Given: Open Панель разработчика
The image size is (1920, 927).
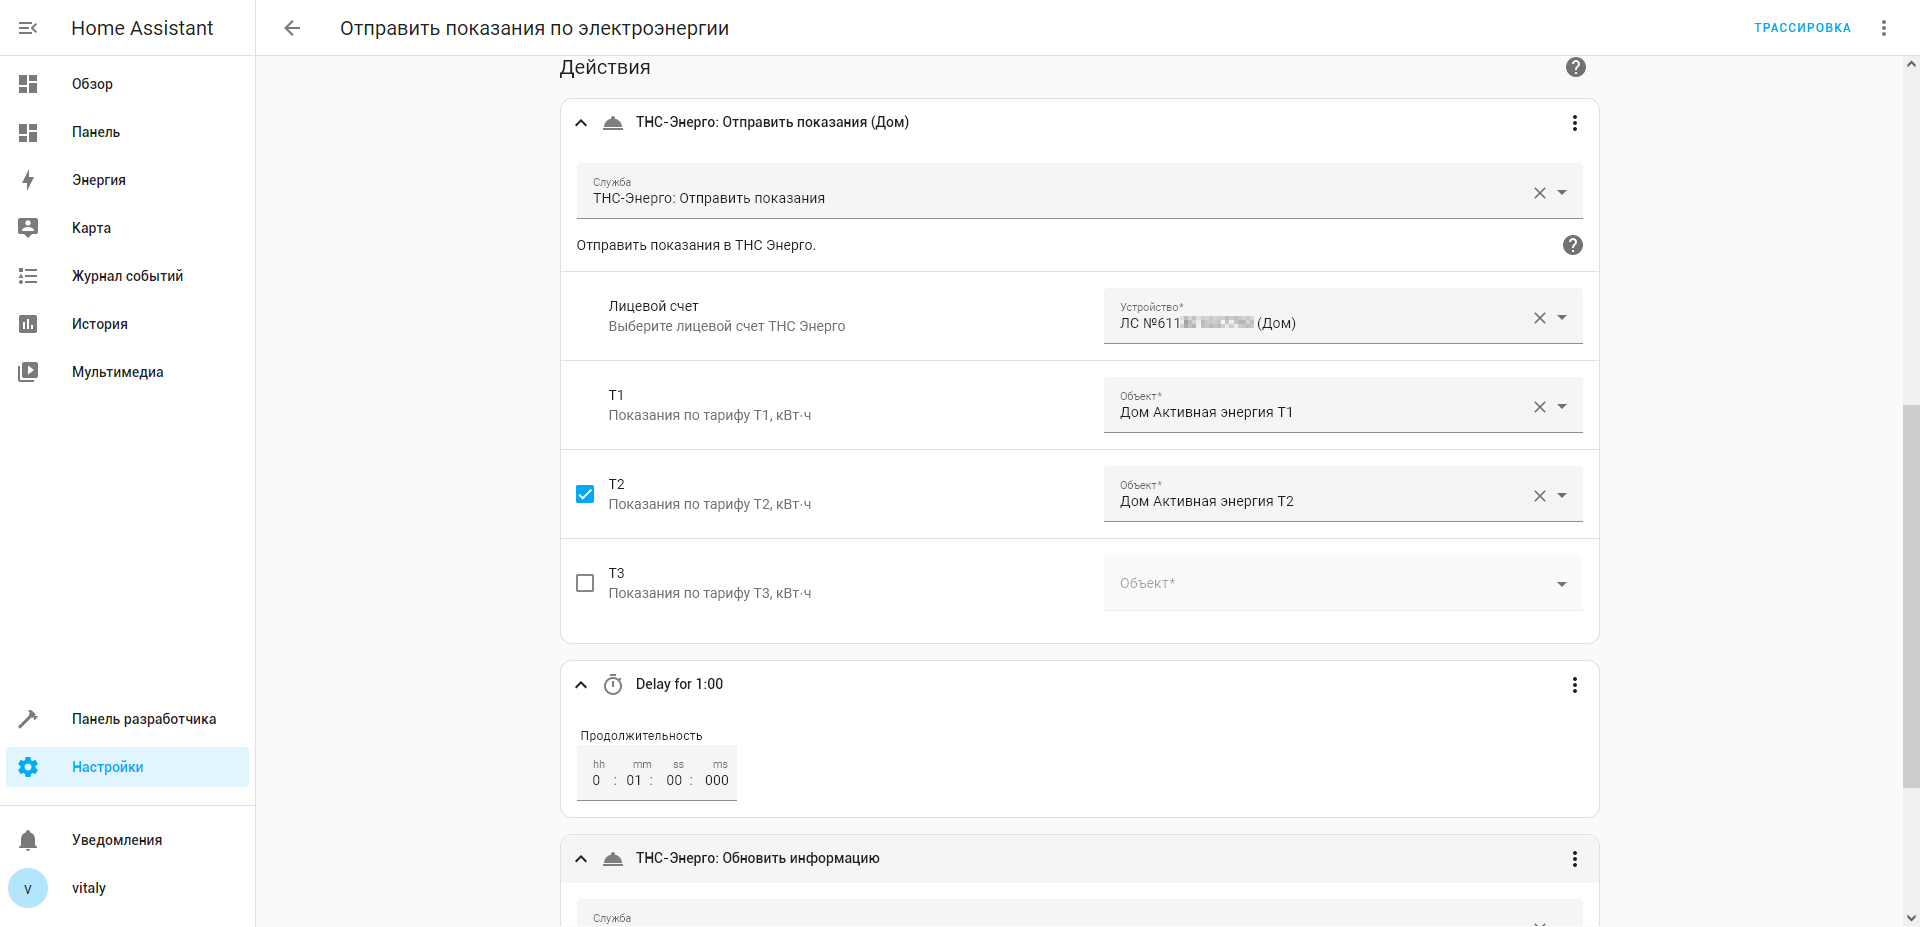Looking at the screenshot, I should coord(128,719).
